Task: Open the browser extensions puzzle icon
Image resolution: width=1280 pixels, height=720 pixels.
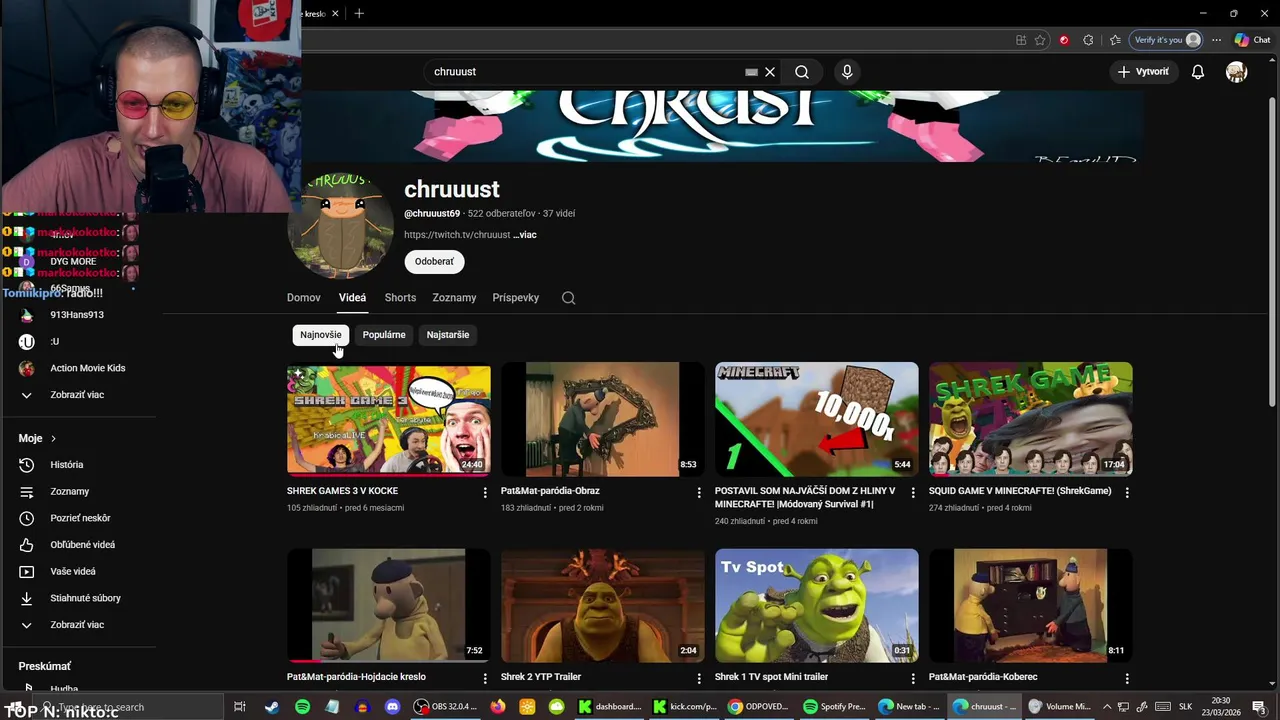Action: [x=1088, y=40]
